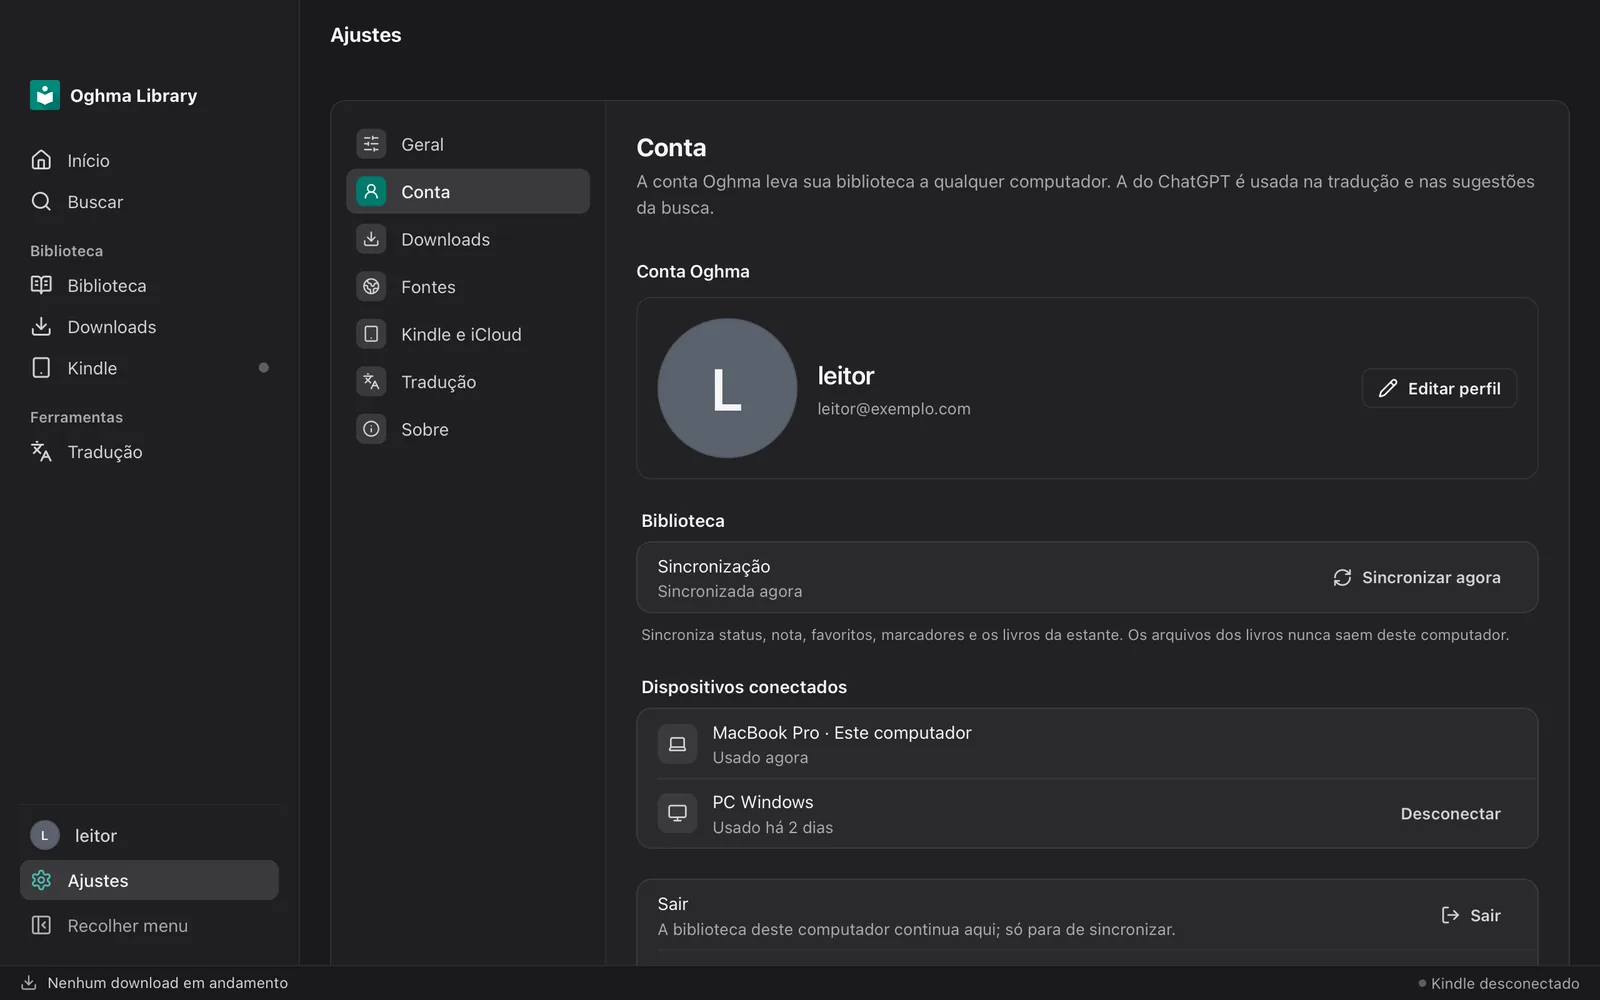Open Biblioteca via its book icon

coord(41,285)
